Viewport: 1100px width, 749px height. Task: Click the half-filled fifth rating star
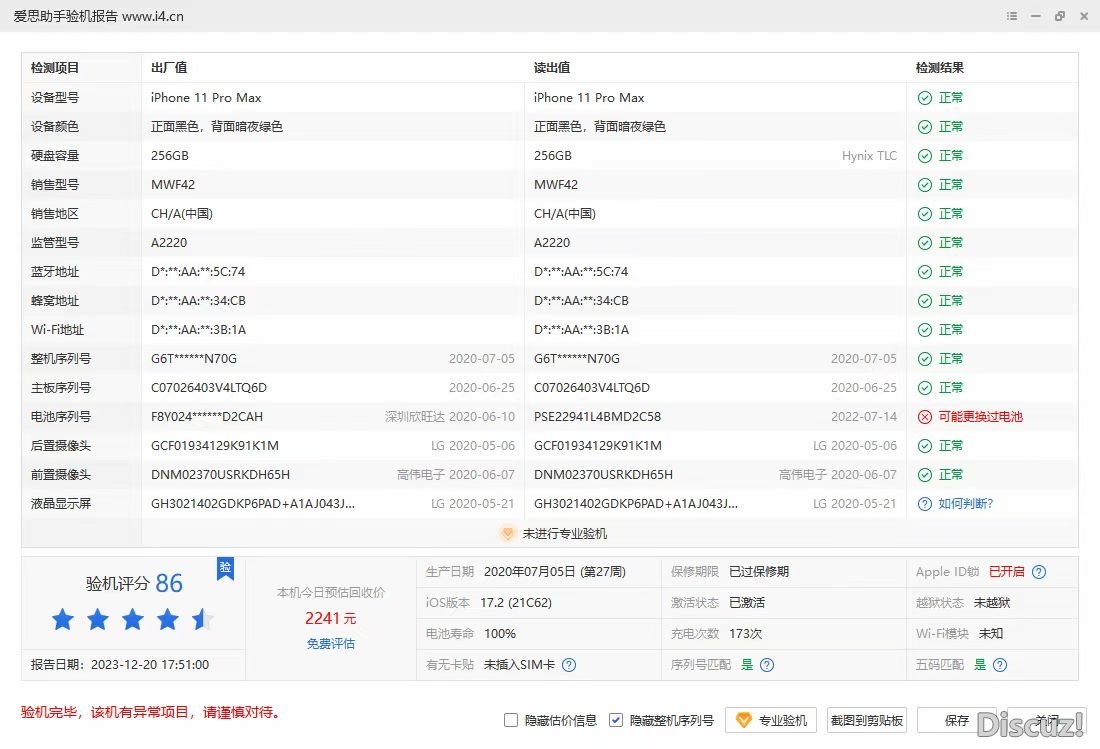pos(203,619)
